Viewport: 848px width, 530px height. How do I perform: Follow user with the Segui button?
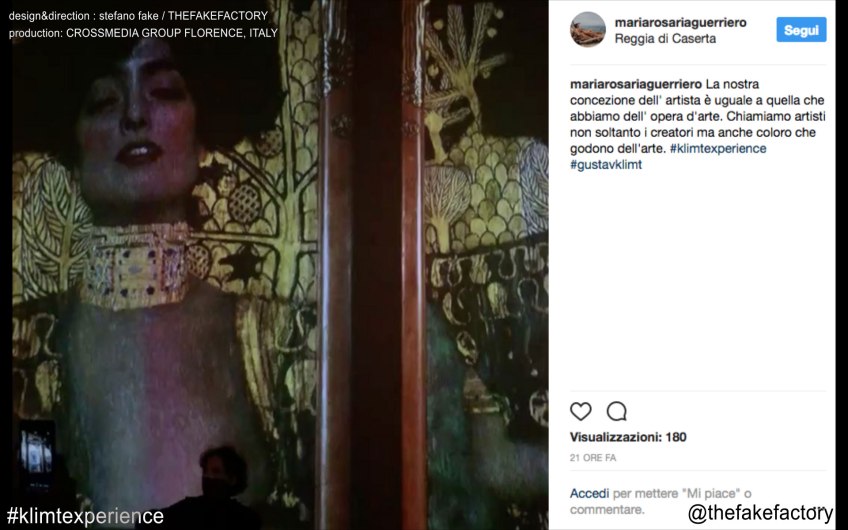[801, 30]
